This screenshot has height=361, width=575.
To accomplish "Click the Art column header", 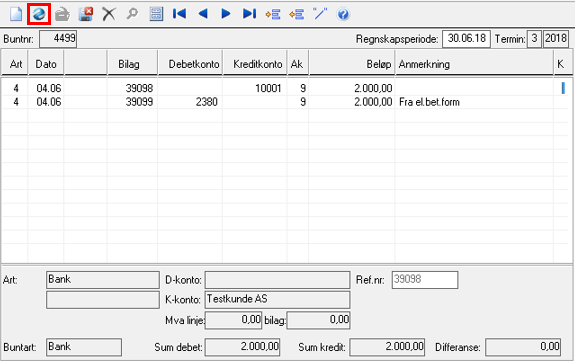I will tap(15, 64).
